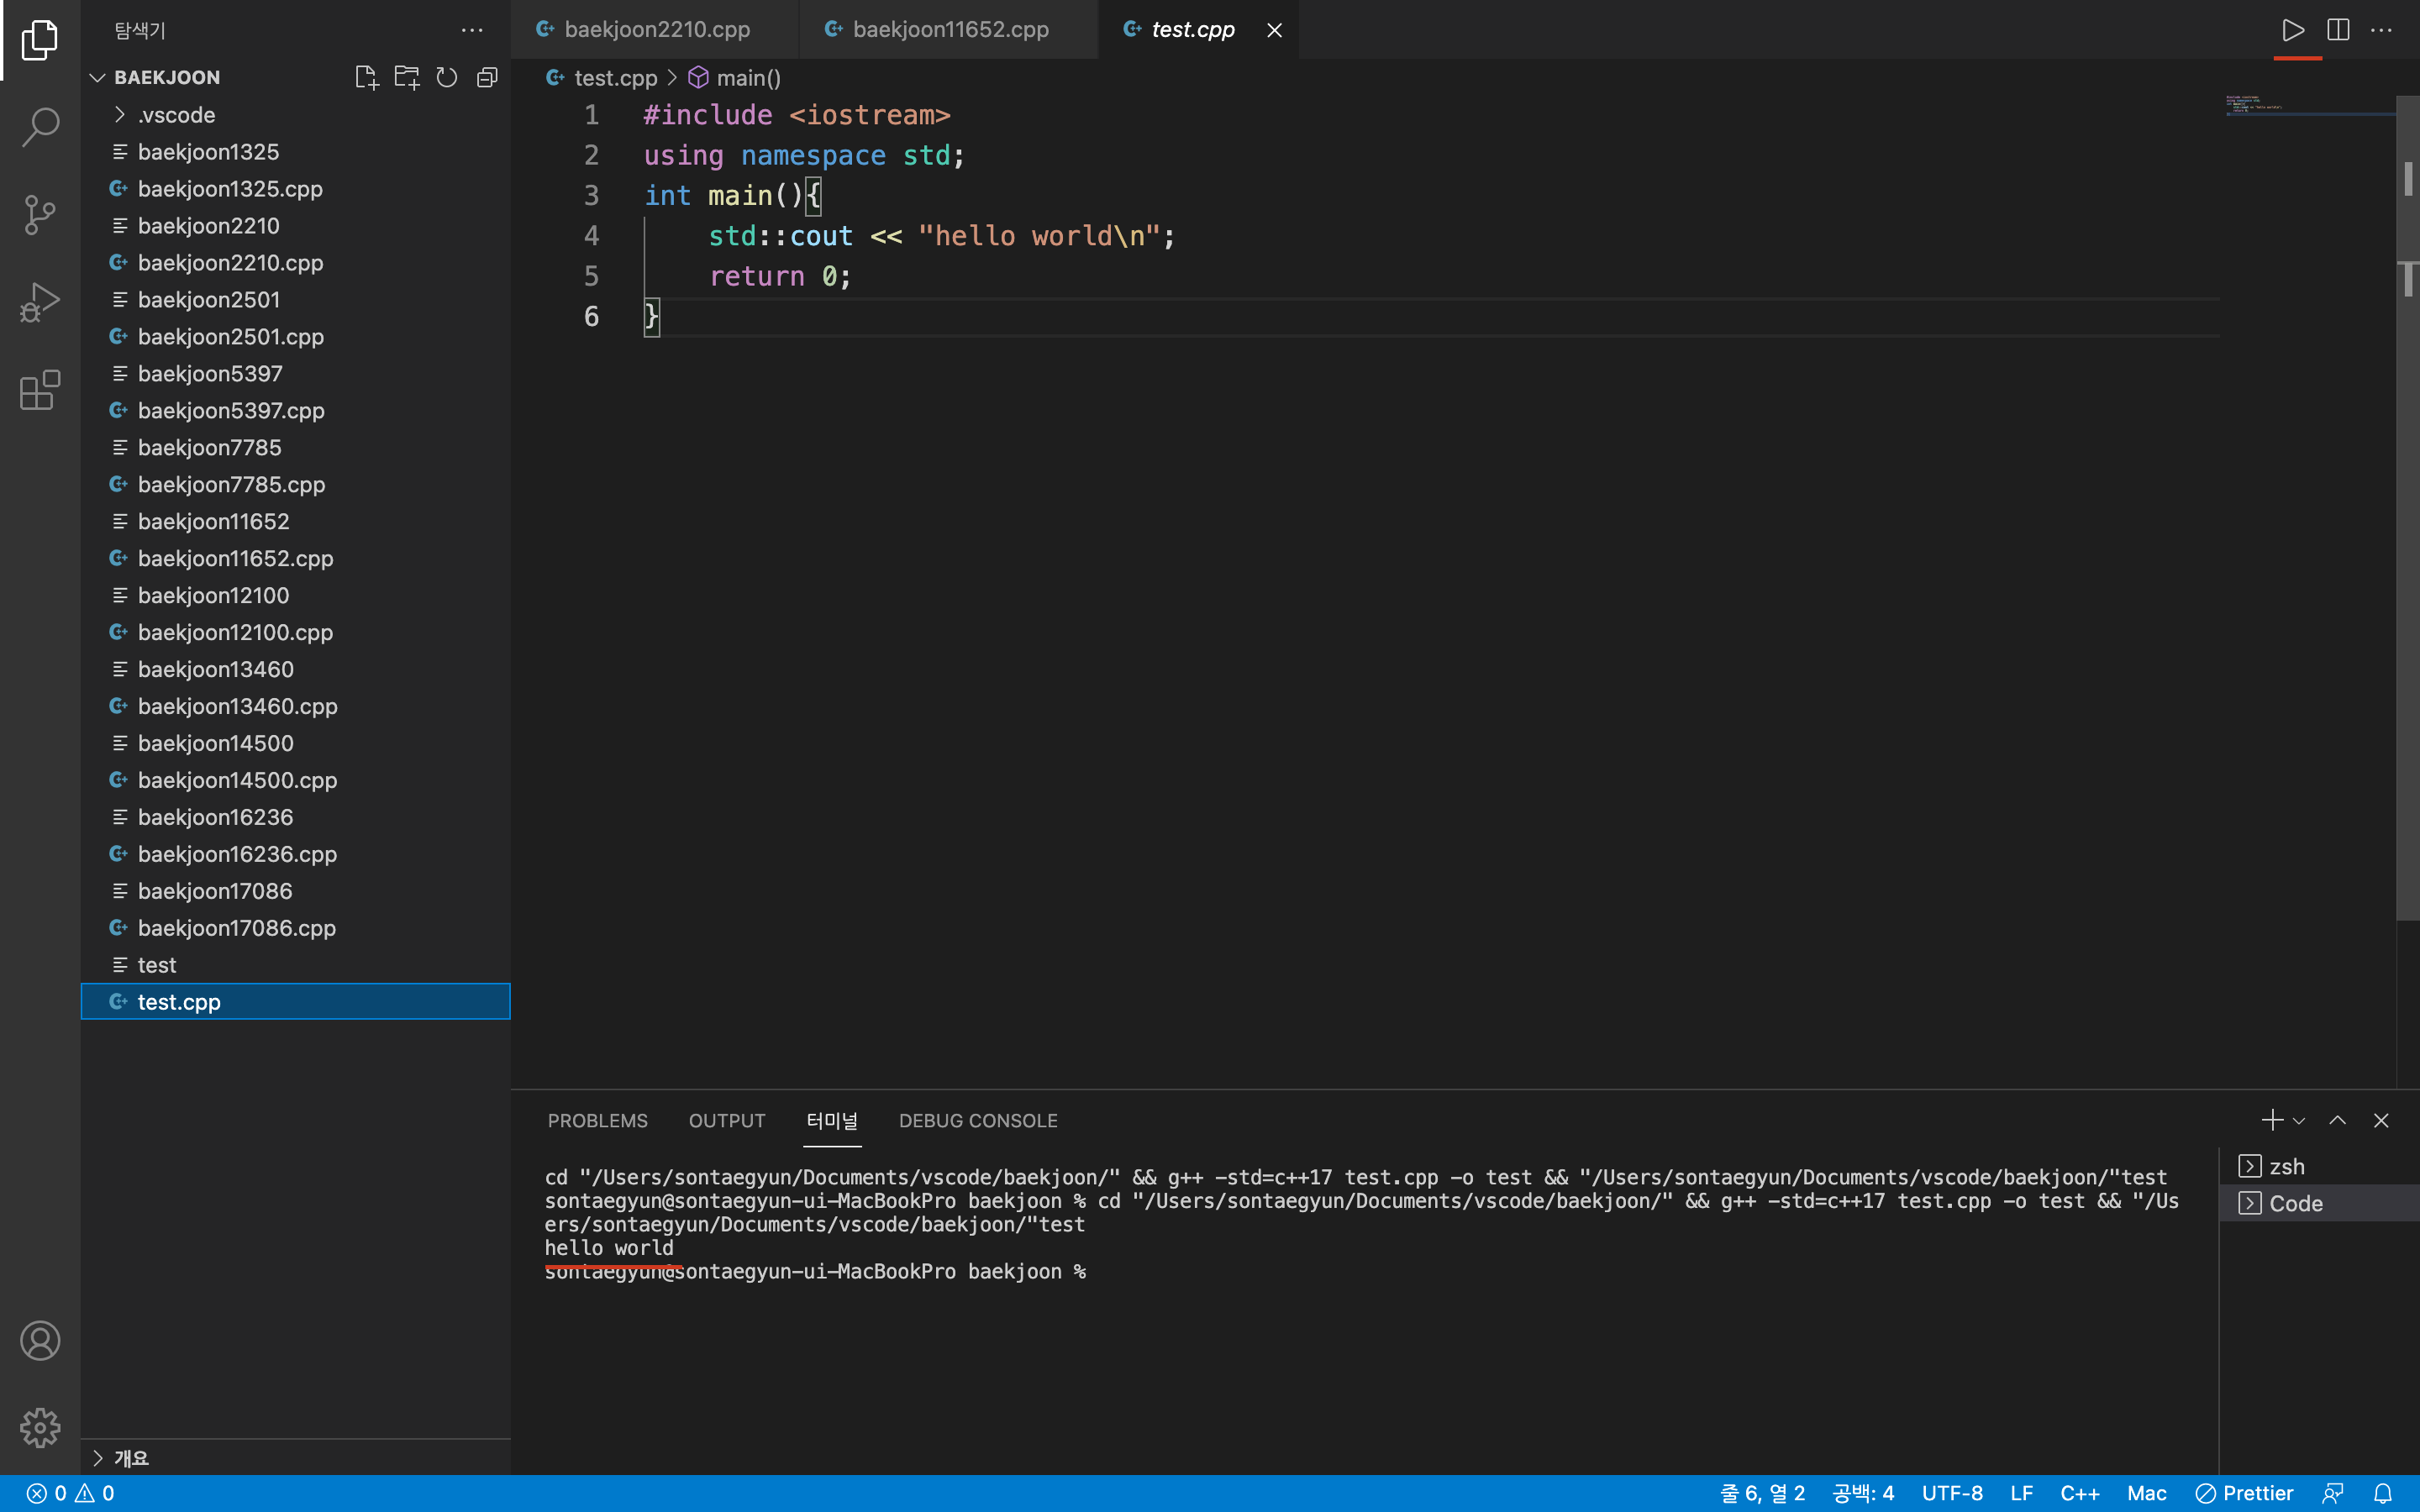This screenshot has width=2420, height=1512.
Task: Run the code with the play button
Action: tap(2293, 30)
